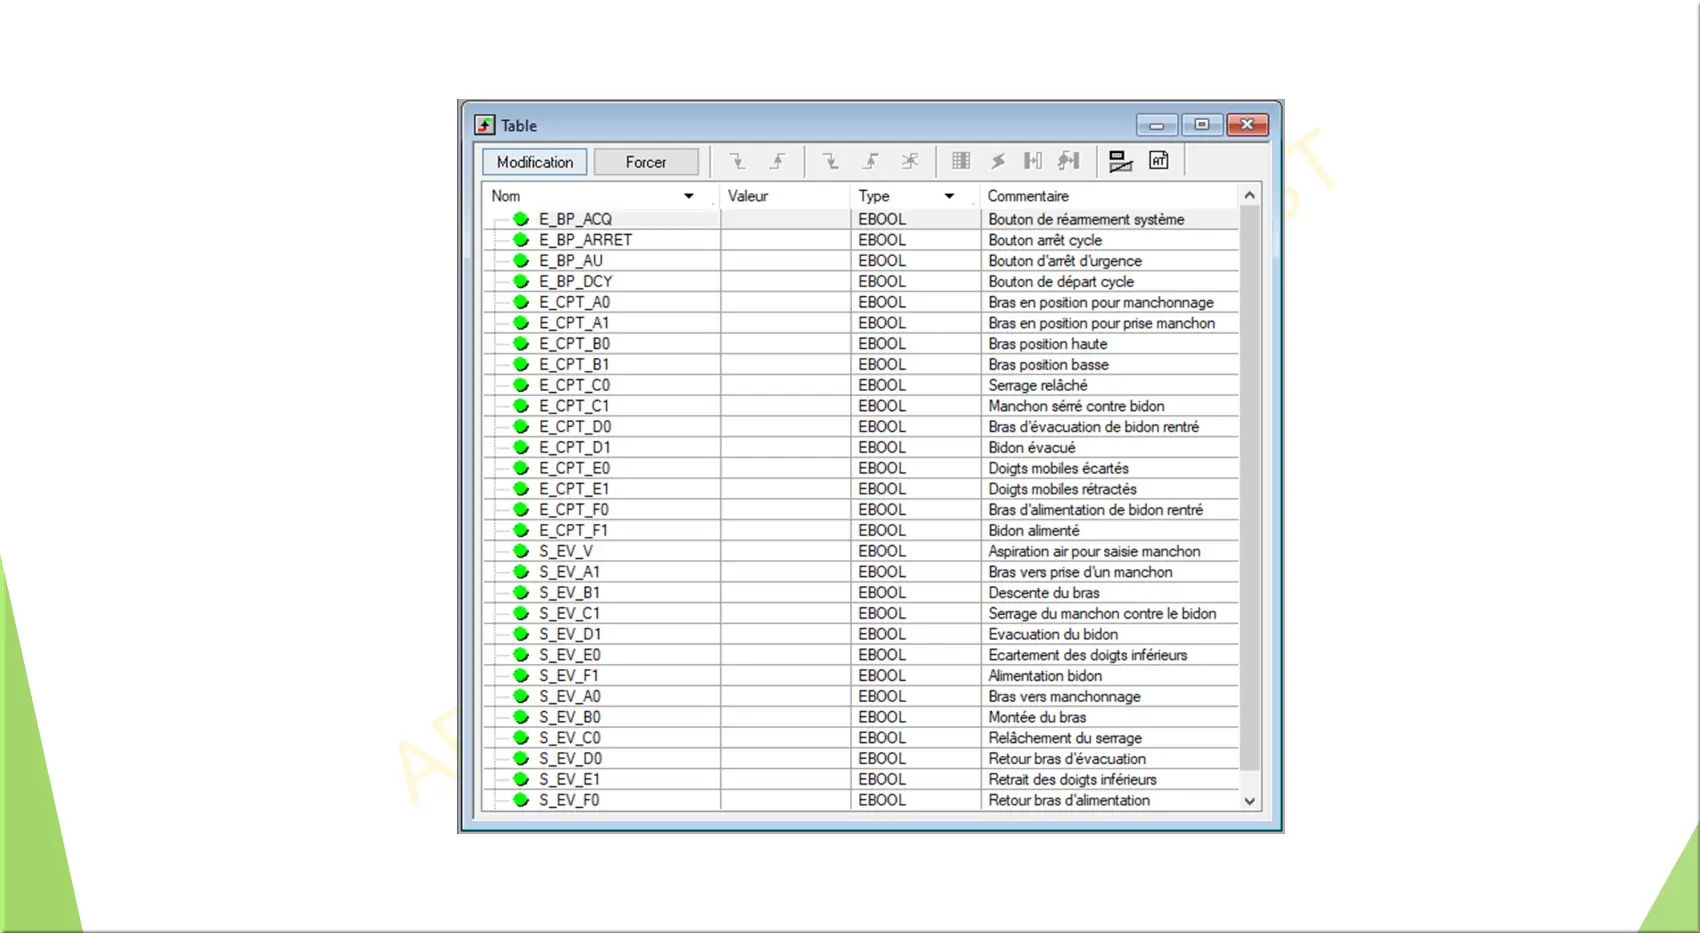Click the struck-through format icon beside RT

pos(1120,161)
